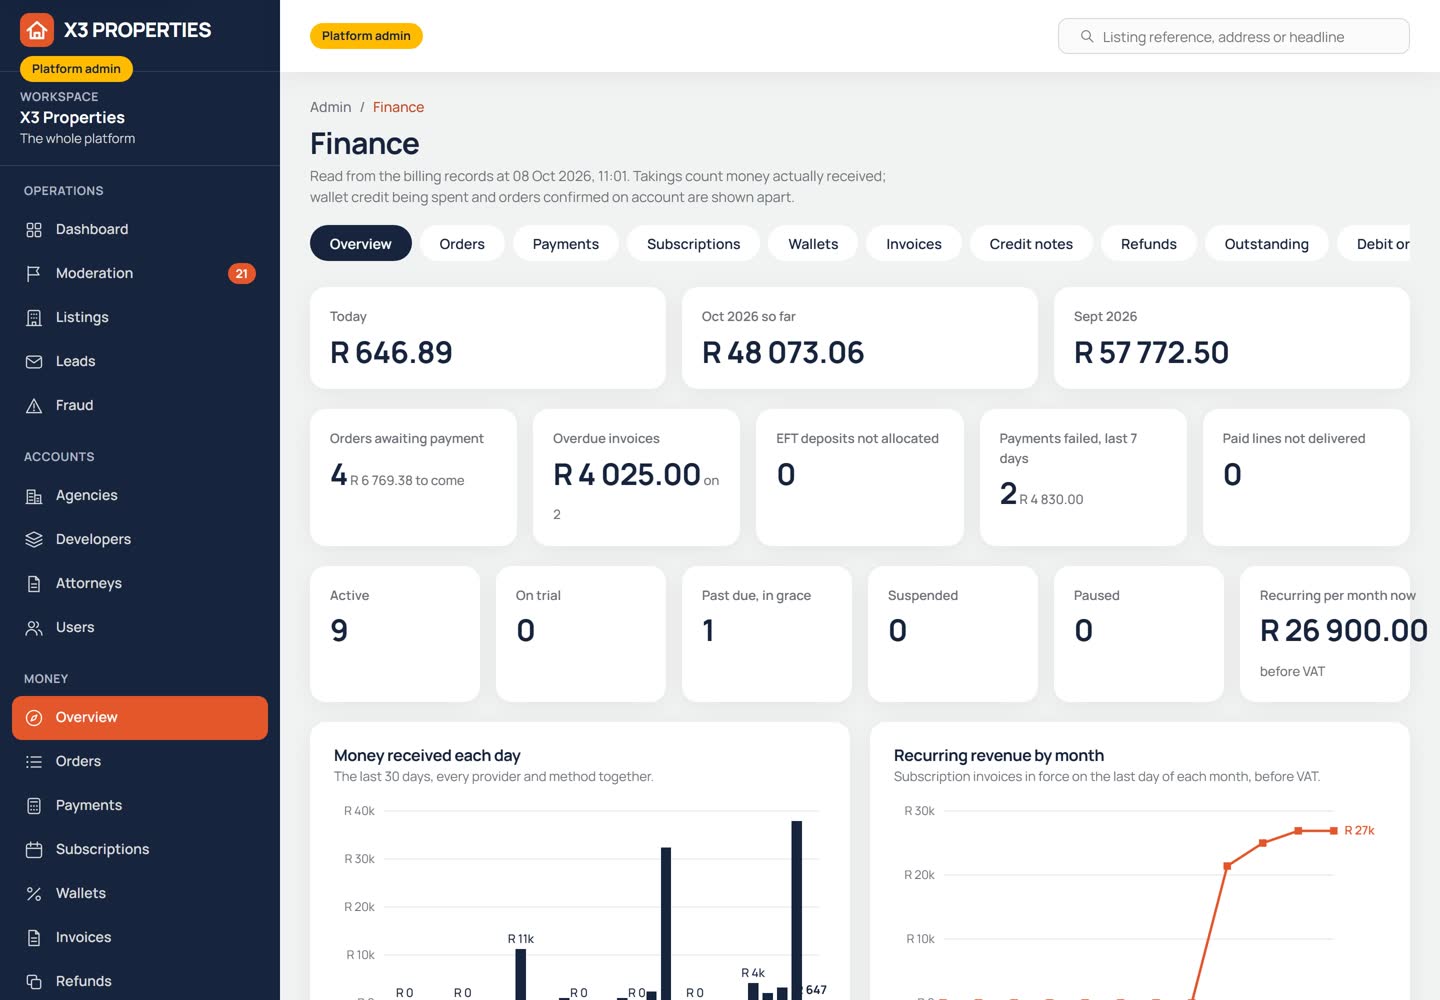This screenshot has width=1440, height=1000.
Task: Open Moderation in the sidebar
Action: (140, 274)
